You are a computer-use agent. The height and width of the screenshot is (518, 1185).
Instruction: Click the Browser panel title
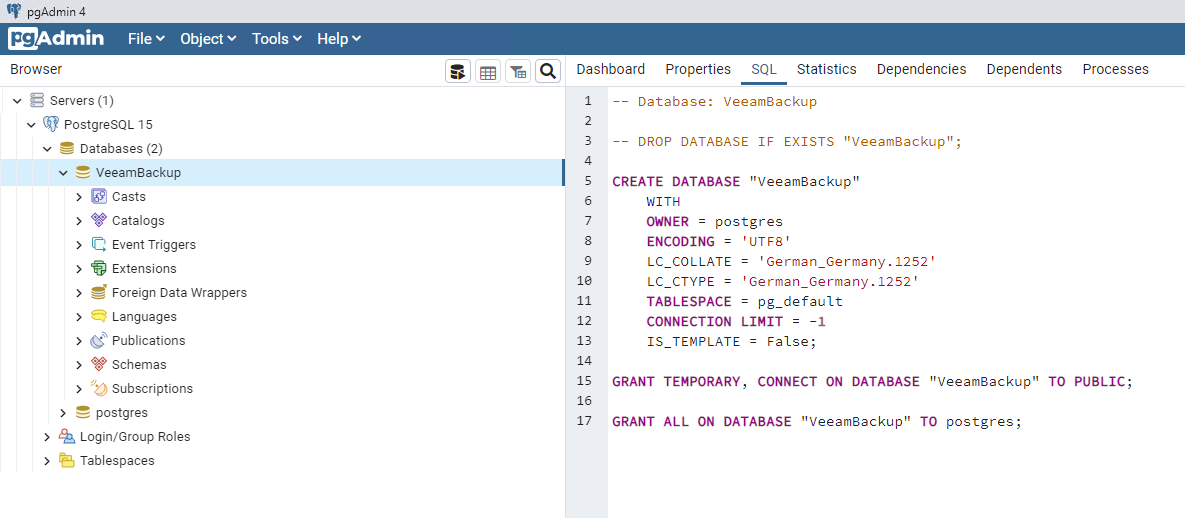36,70
